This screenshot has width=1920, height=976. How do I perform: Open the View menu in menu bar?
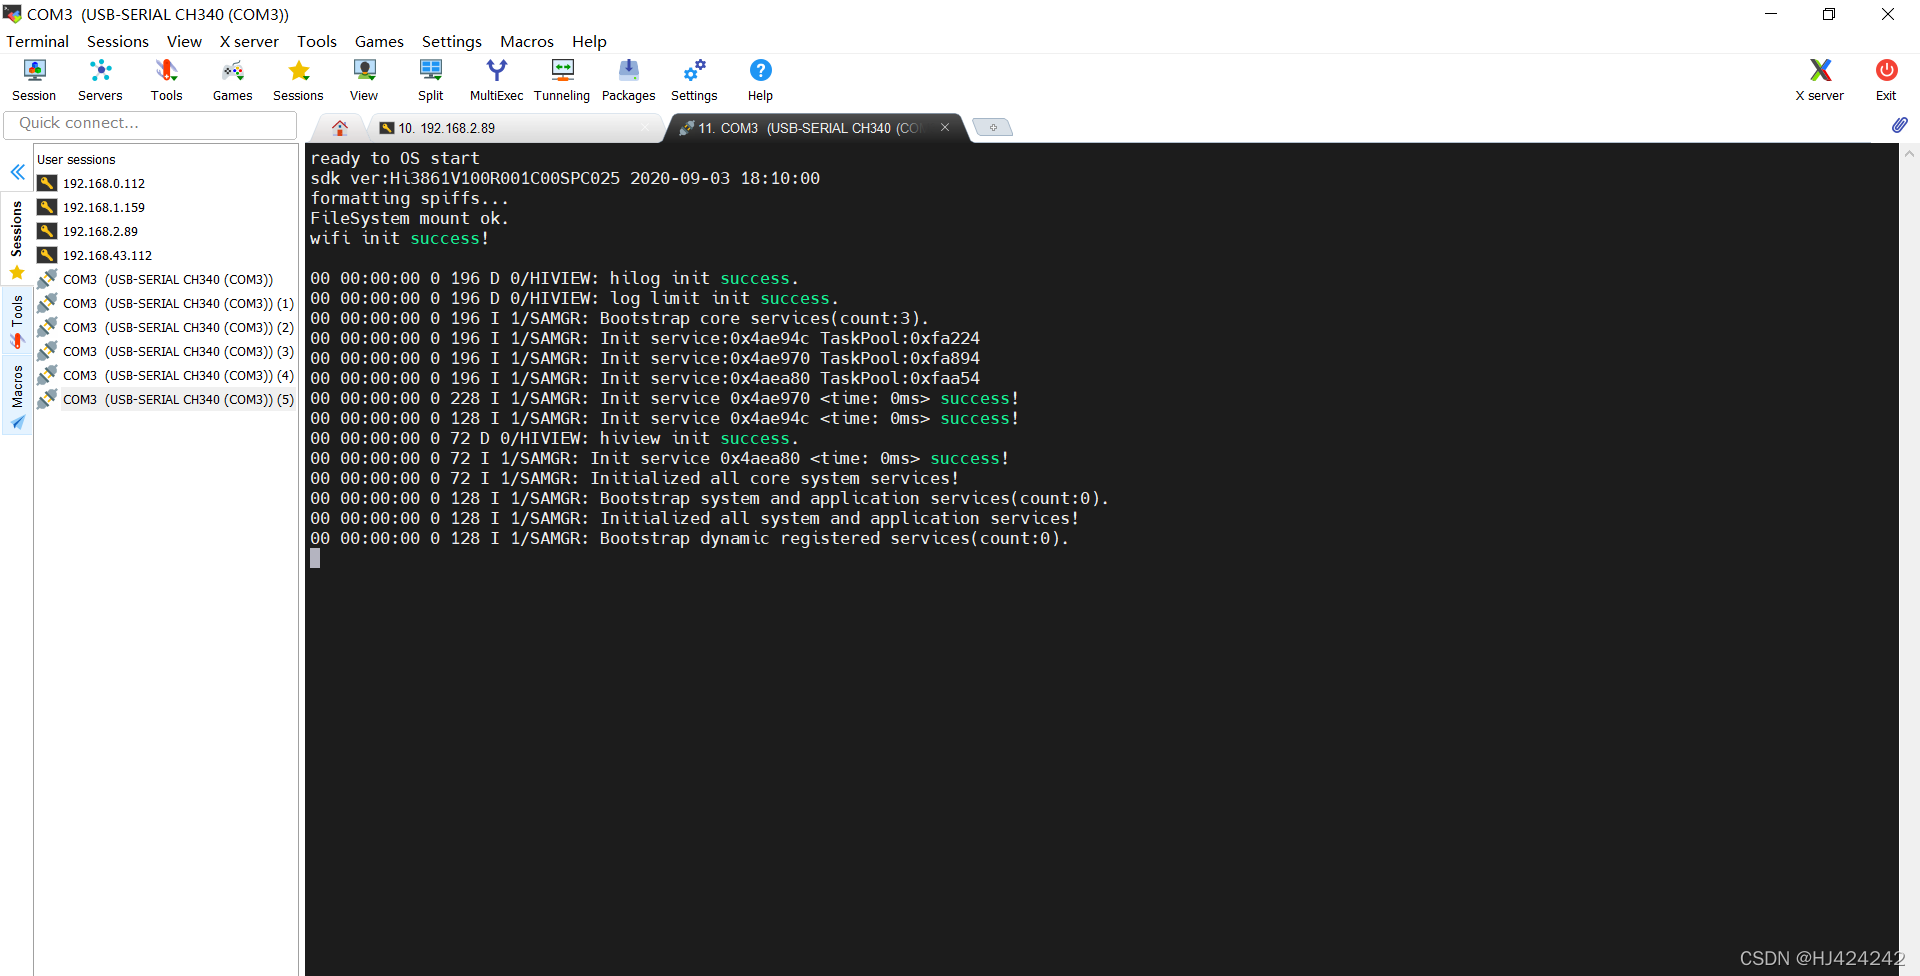point(184,41)
